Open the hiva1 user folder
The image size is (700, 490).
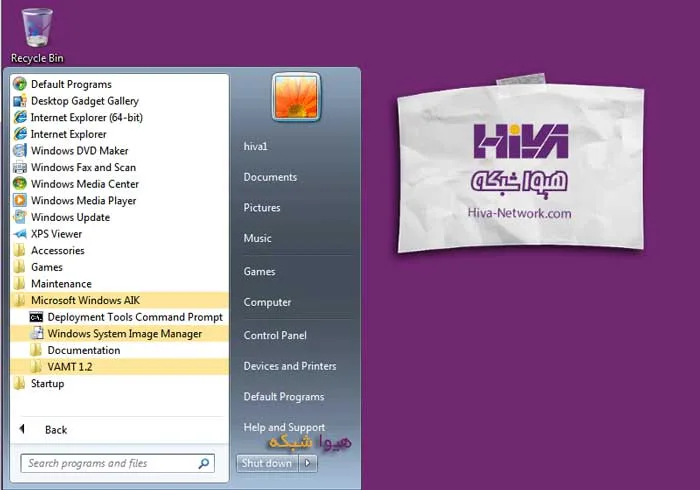(x=255, y=146)
